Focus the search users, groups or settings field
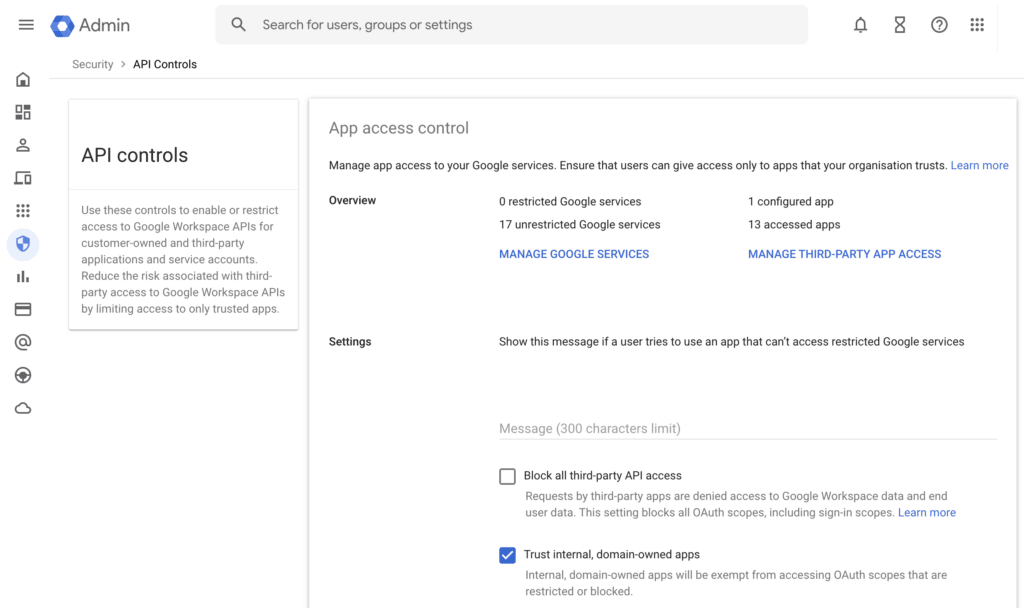This screenshot has width=1024, height=608. coord(511,25)
